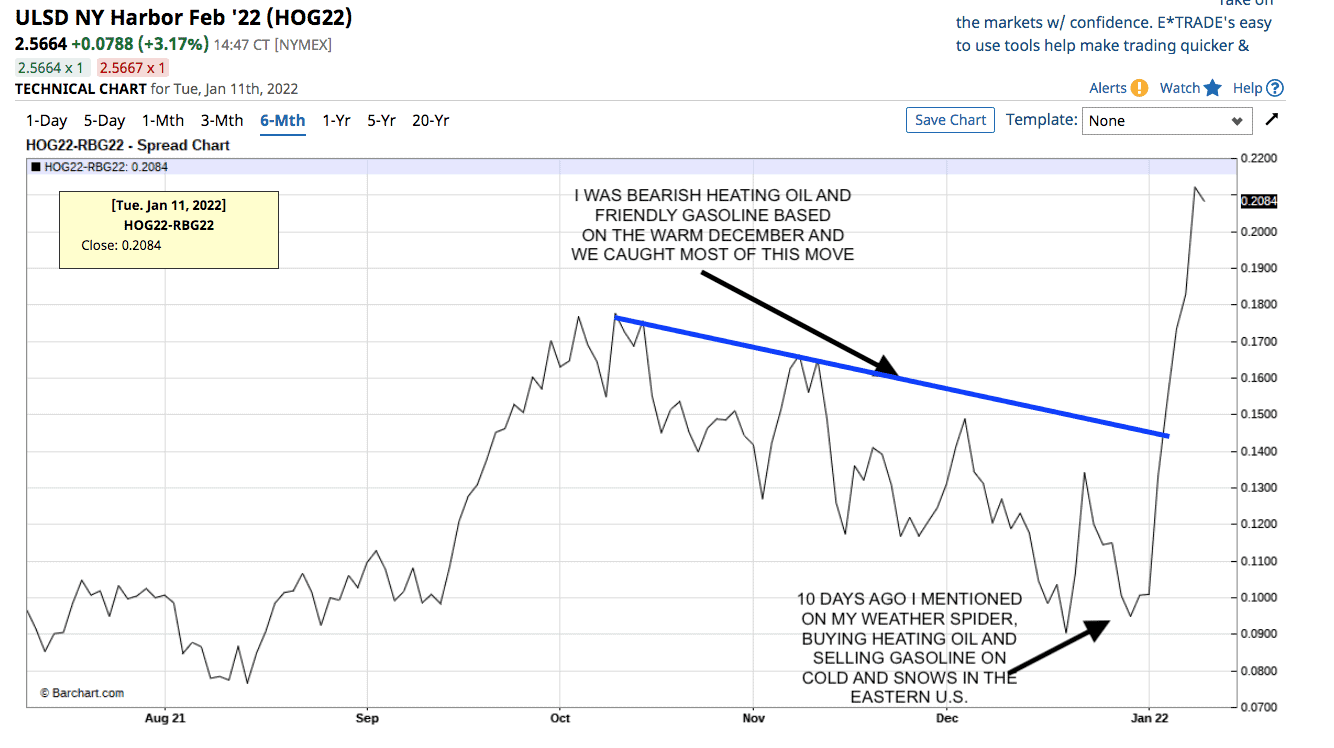Click the Help question mark icon
The image size is (1334, 748).
point(1274,88)
